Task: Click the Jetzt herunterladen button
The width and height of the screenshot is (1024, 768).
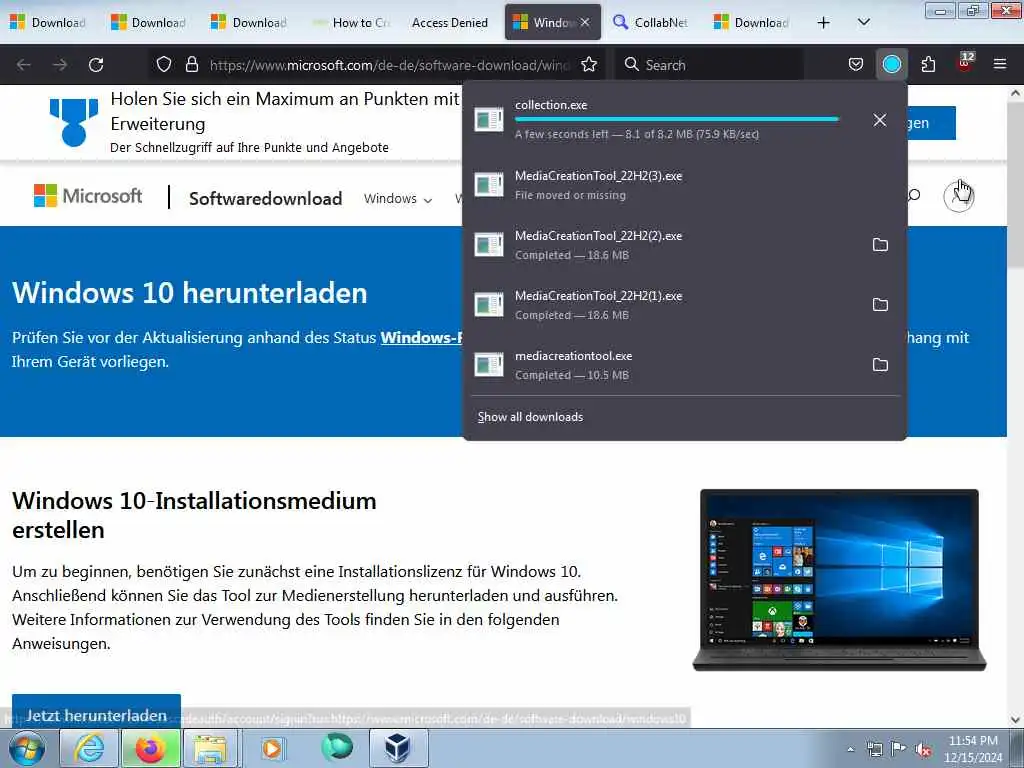Action: (96, 712)
